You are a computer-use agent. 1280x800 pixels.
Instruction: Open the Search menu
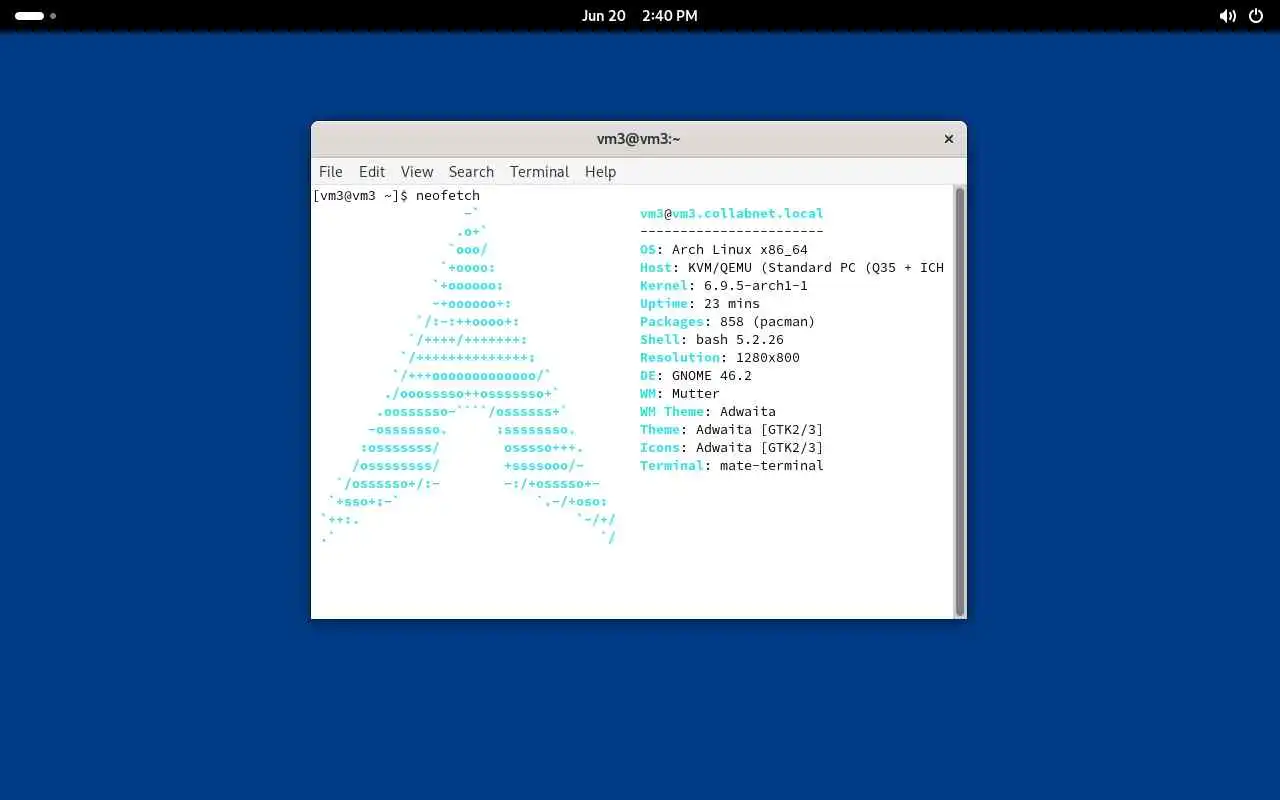coord(471,172)
